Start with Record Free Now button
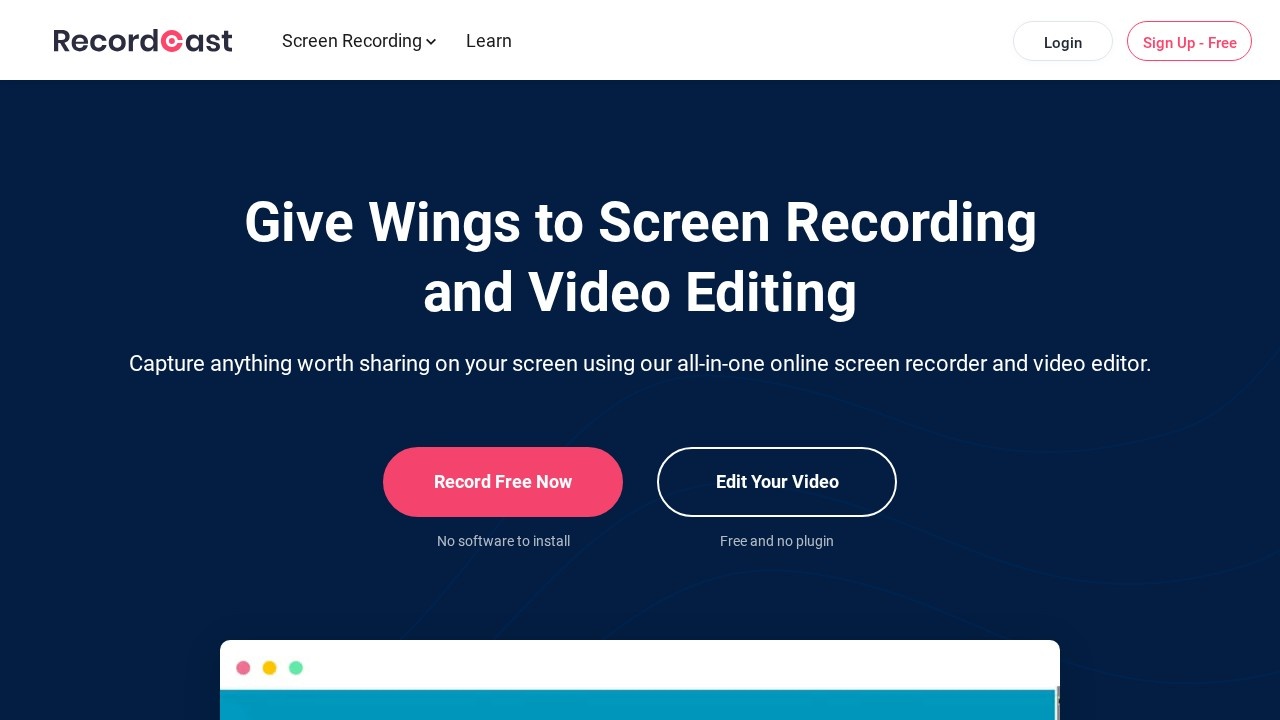 click(503, 482)
